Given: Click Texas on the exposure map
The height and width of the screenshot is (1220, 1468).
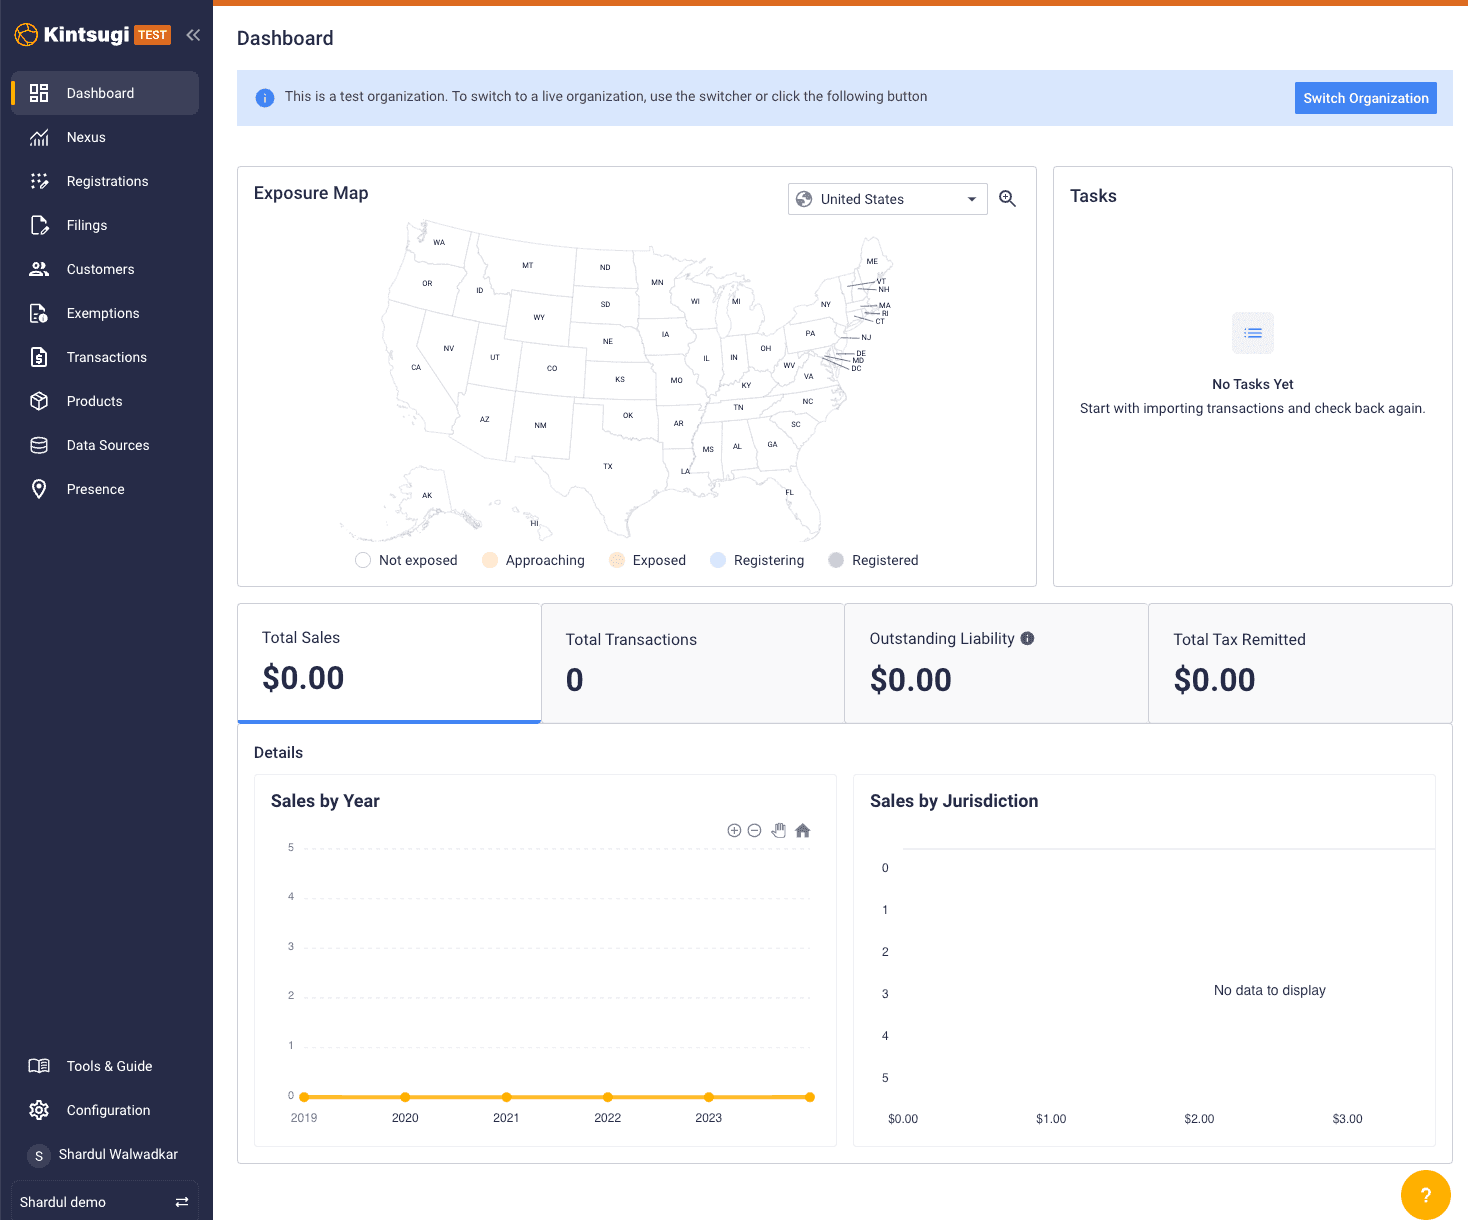Looking at the screenshot, I should tap(607, 467).
